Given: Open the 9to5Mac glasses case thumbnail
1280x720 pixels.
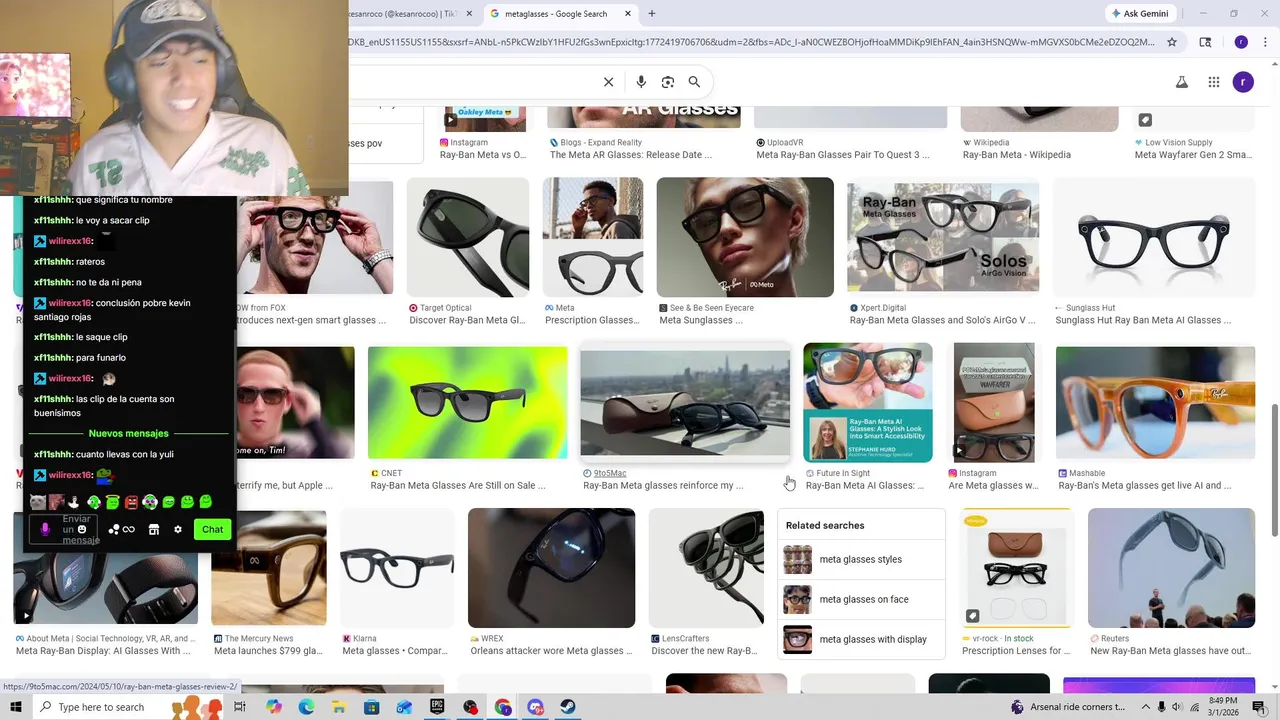Looking at the screenshot, I should coord(685,403).
